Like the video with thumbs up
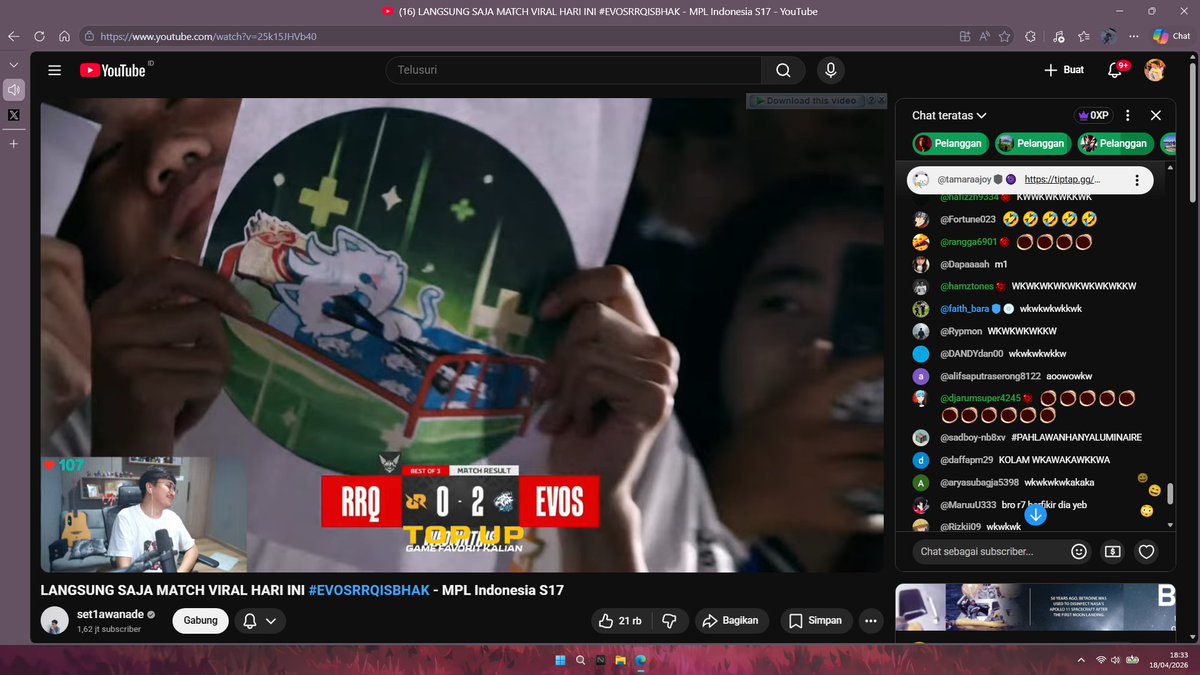The height and width of the screenshot is (675, 1200). 620,621
